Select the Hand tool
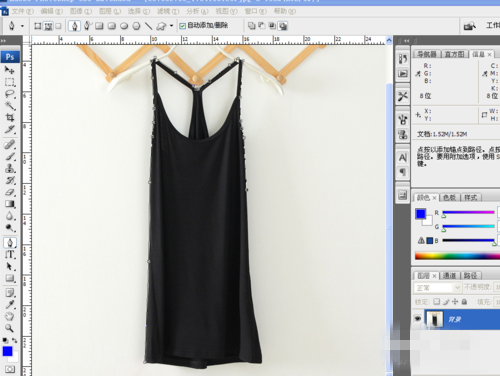 tap(9, 316)
